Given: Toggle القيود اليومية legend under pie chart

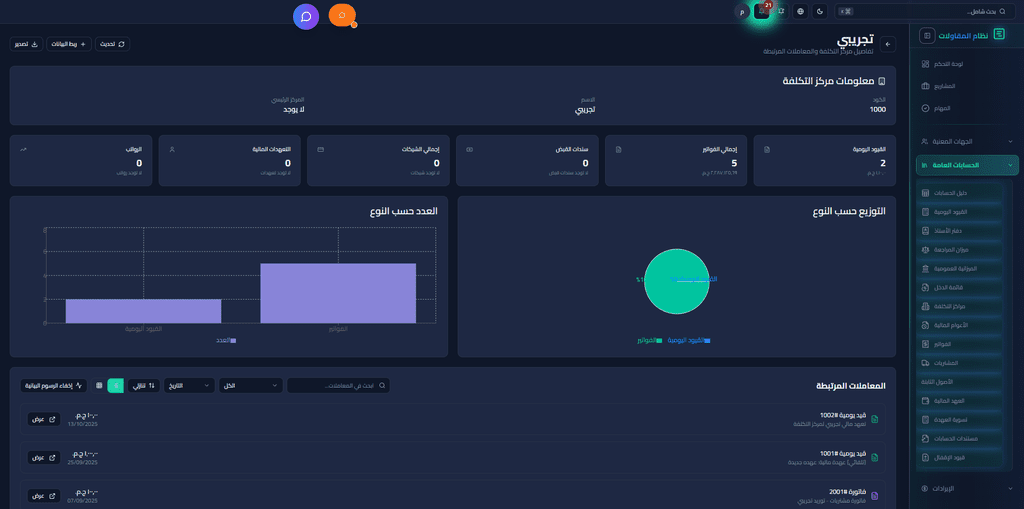Looking at the screenshot, I should coord(688,340).
